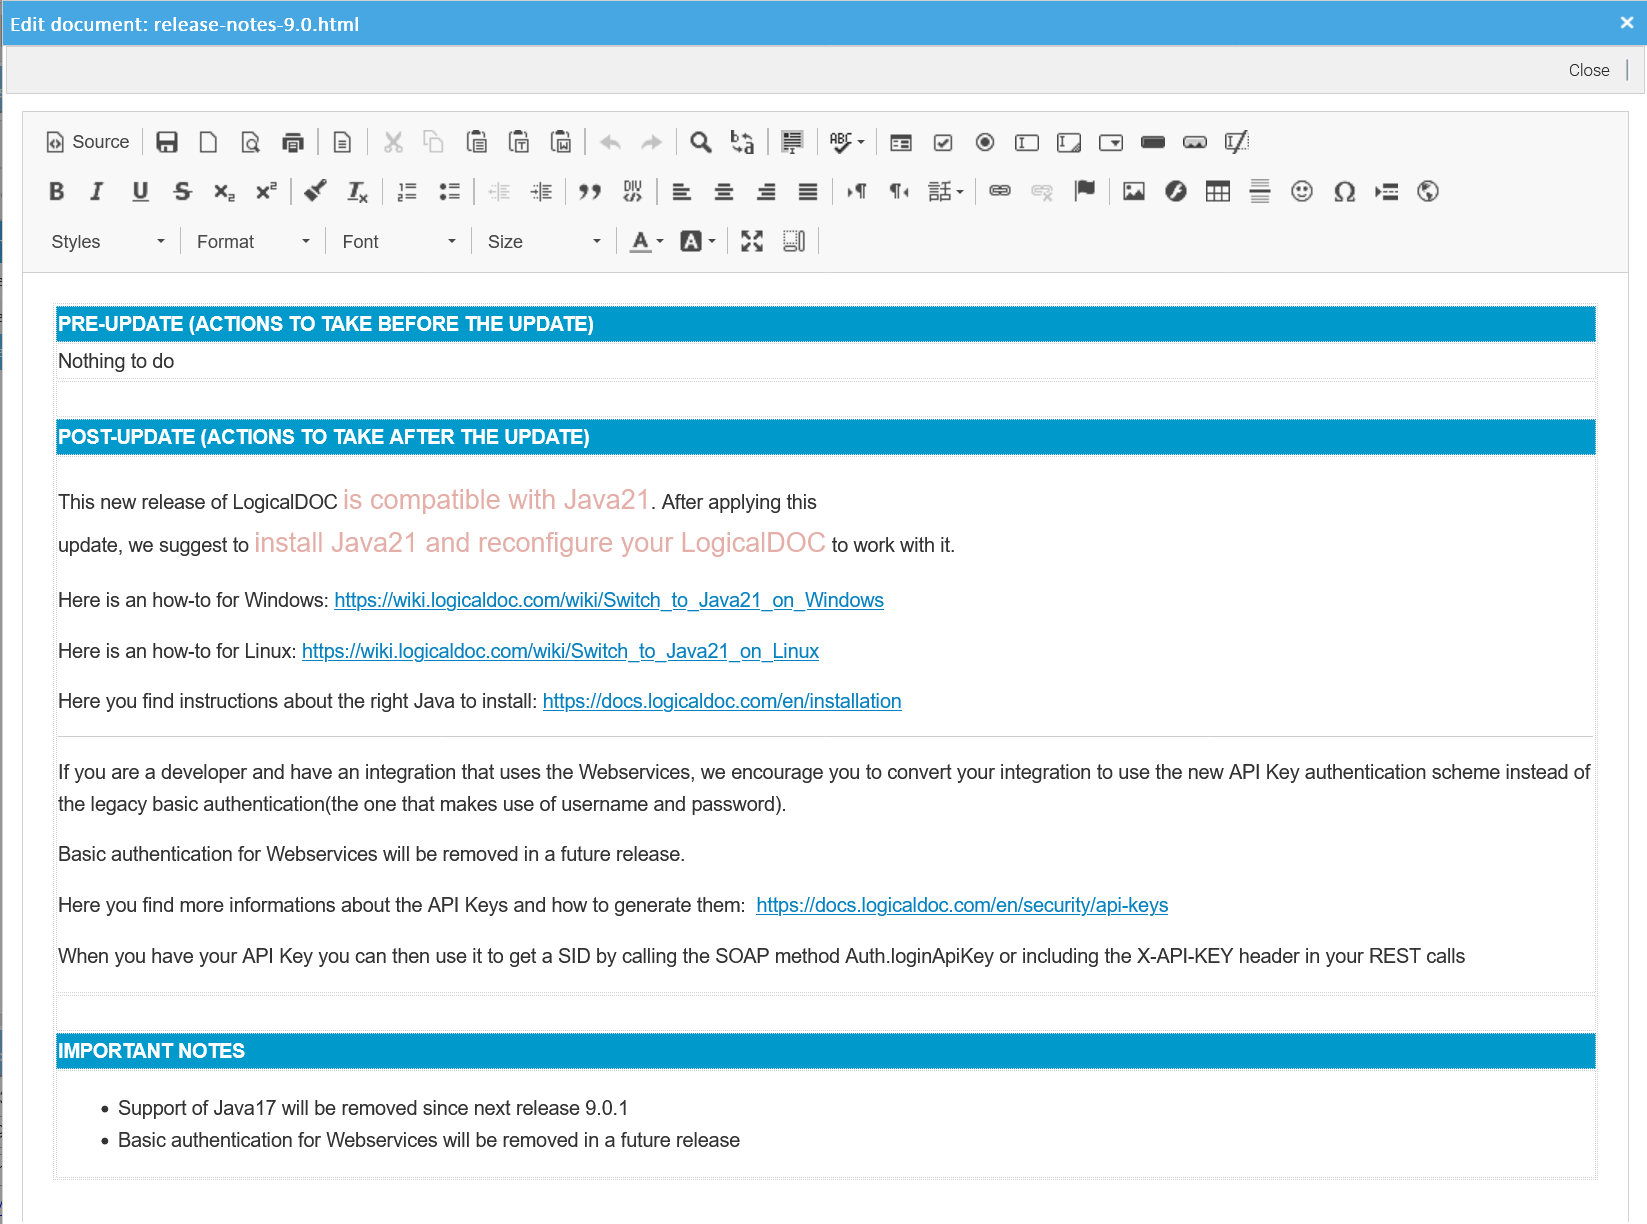Open the Format dropdown
Image resolution: width=1647 pixels, height=1224 pixels.
pyautogui.click(x=253, y=241)
